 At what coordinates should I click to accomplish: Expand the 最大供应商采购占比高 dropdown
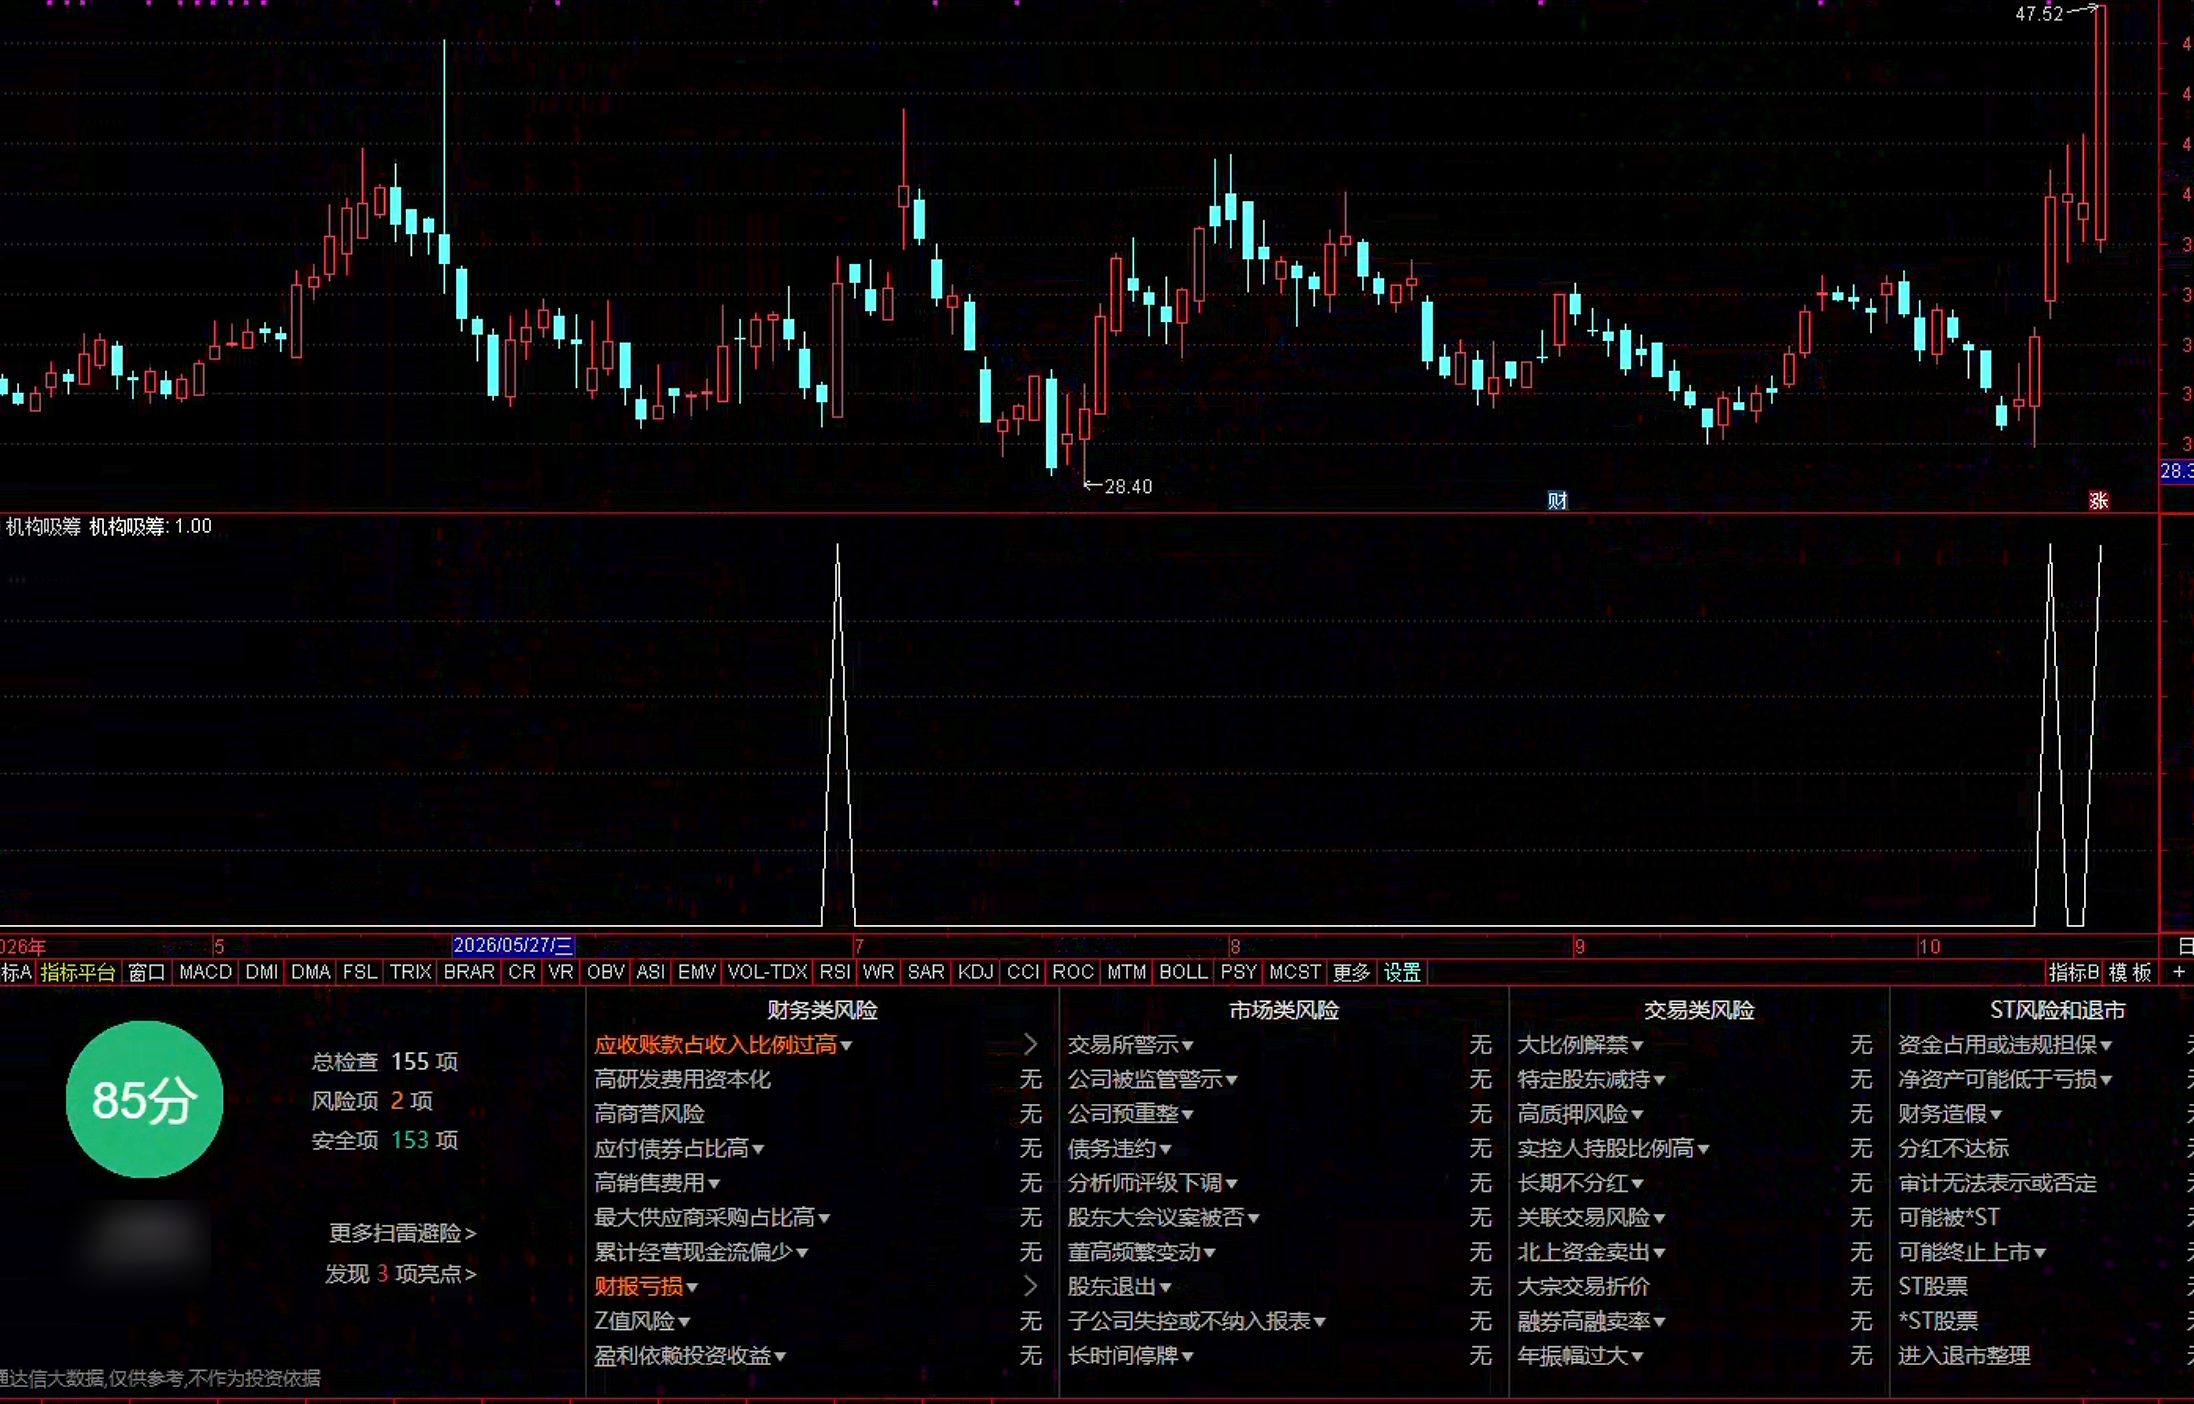pos(824,1219)
